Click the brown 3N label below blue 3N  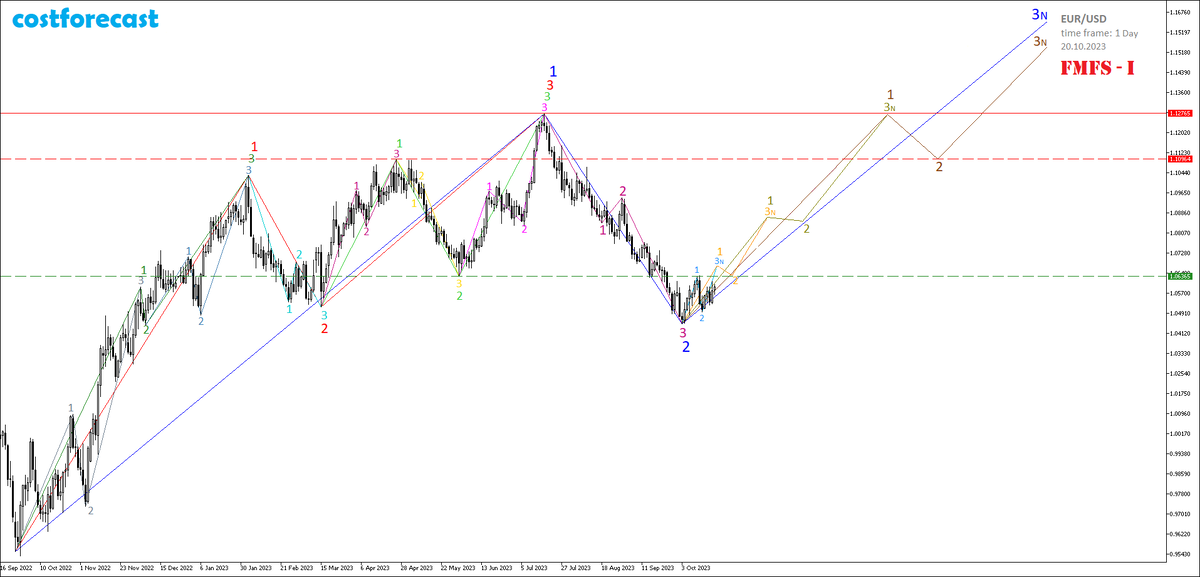coord(1040,42)
